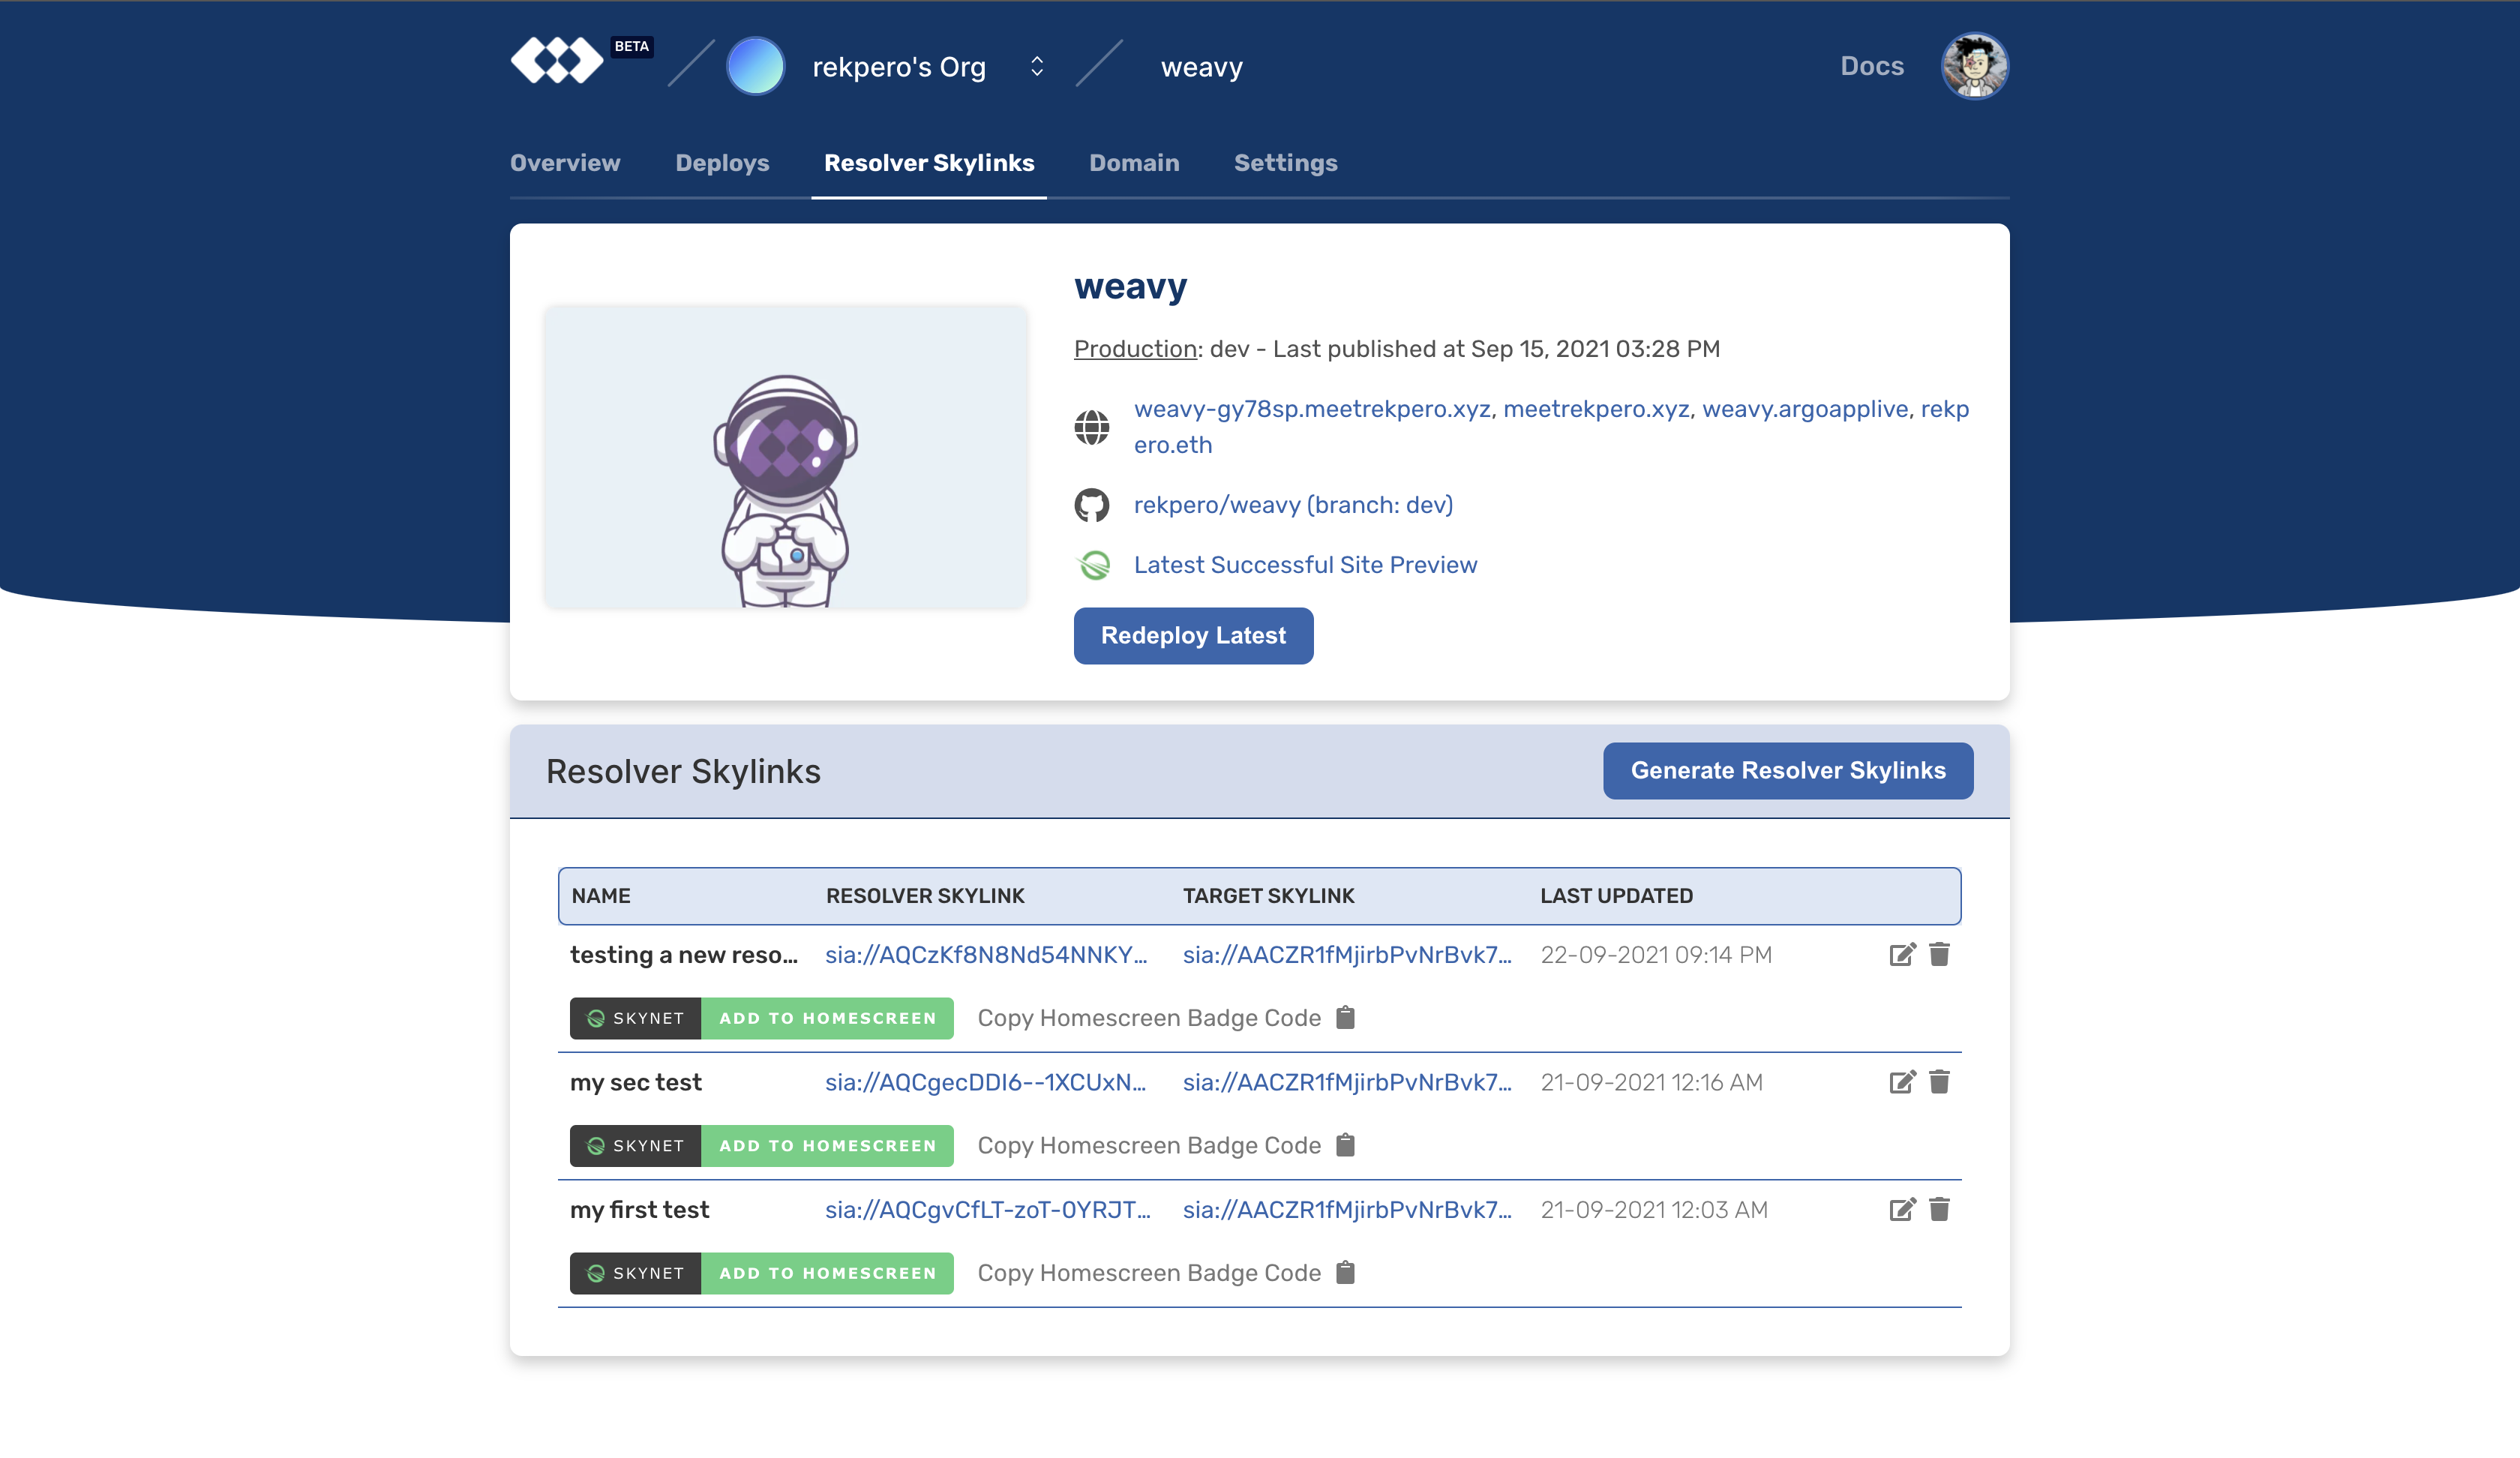Click the date 22-09-2021 09:14 PM
Screen dimensions: 2520x1458
pyautogui.click(x=1656, y=955)
